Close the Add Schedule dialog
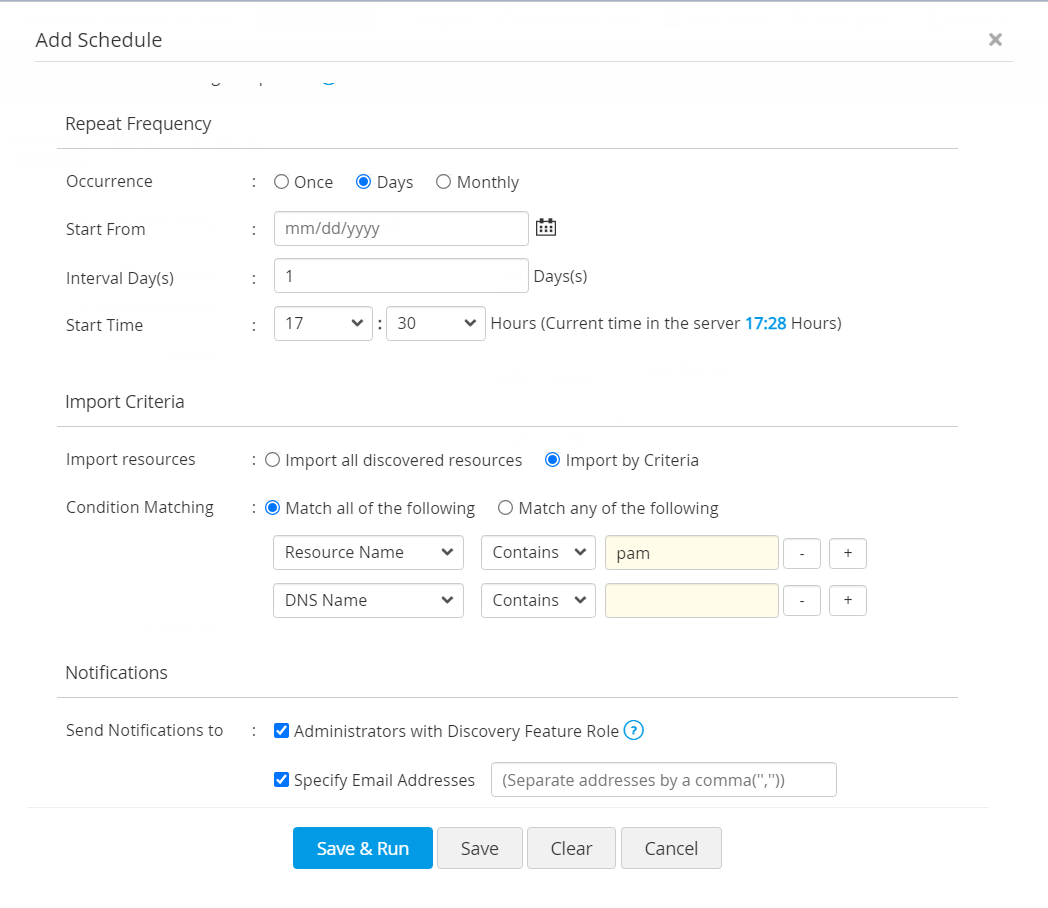Viewport: 1048px width, 908px height. (x=995, y=39)
